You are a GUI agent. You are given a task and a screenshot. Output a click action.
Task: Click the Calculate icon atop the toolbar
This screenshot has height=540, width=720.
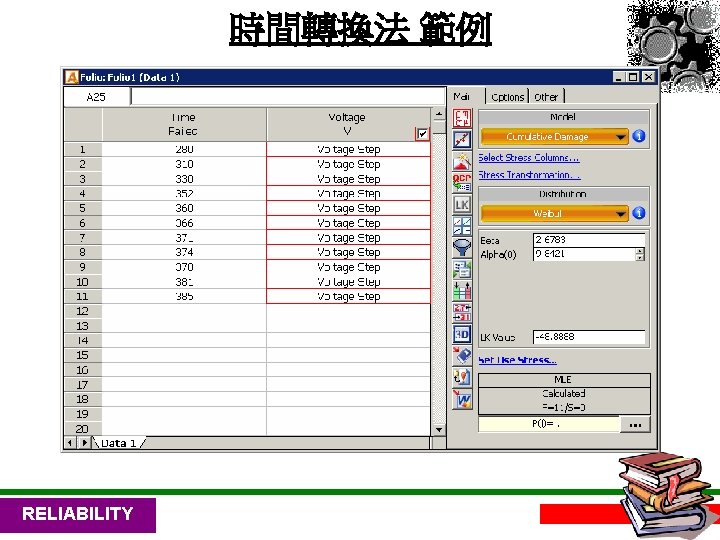pyautogui.click(x=462, y=118)
